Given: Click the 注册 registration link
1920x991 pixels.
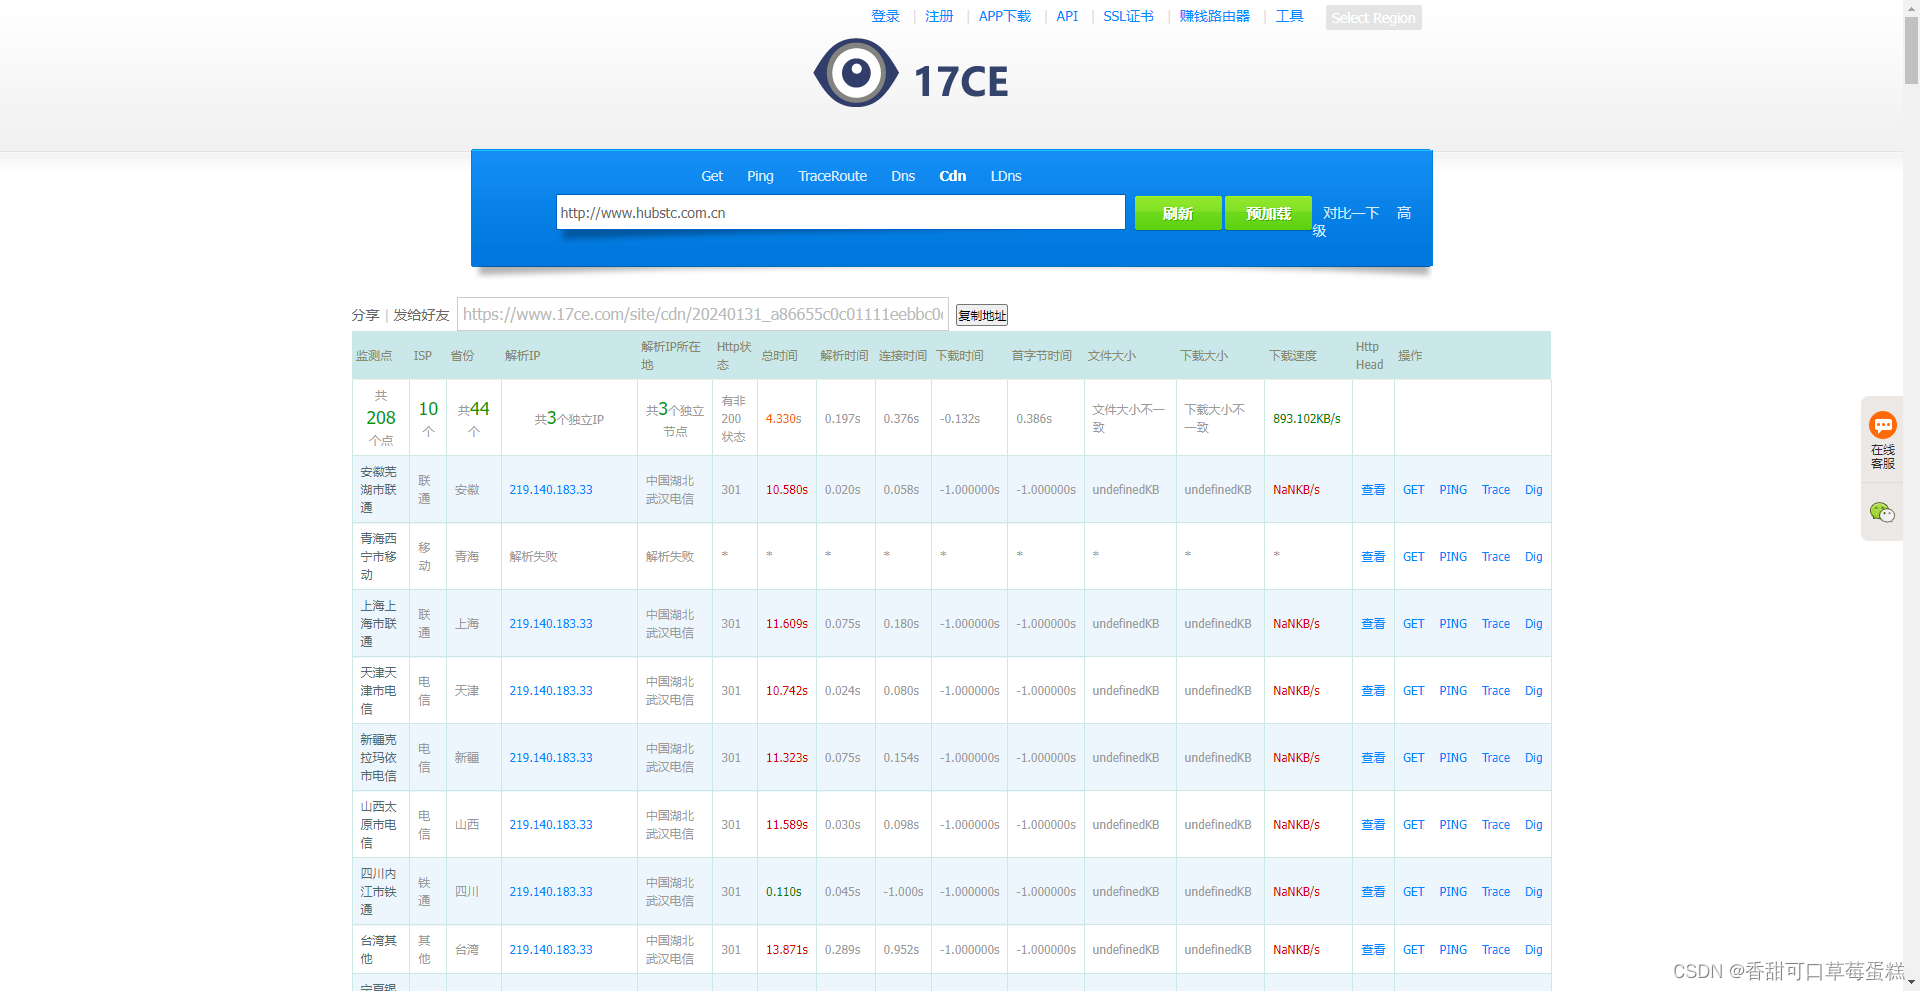Looking at the screenshot, I should pyautogui.click(x=939, y=16).
